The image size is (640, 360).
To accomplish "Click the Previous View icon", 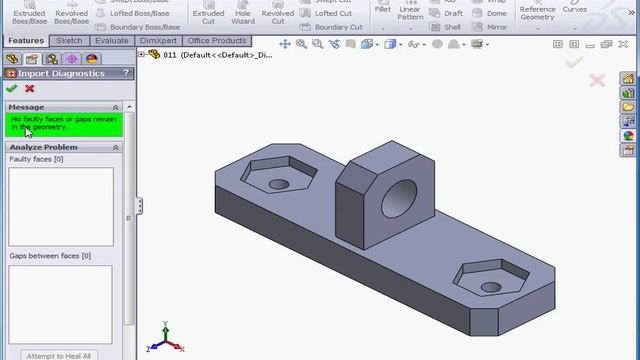I will point(334,44).
